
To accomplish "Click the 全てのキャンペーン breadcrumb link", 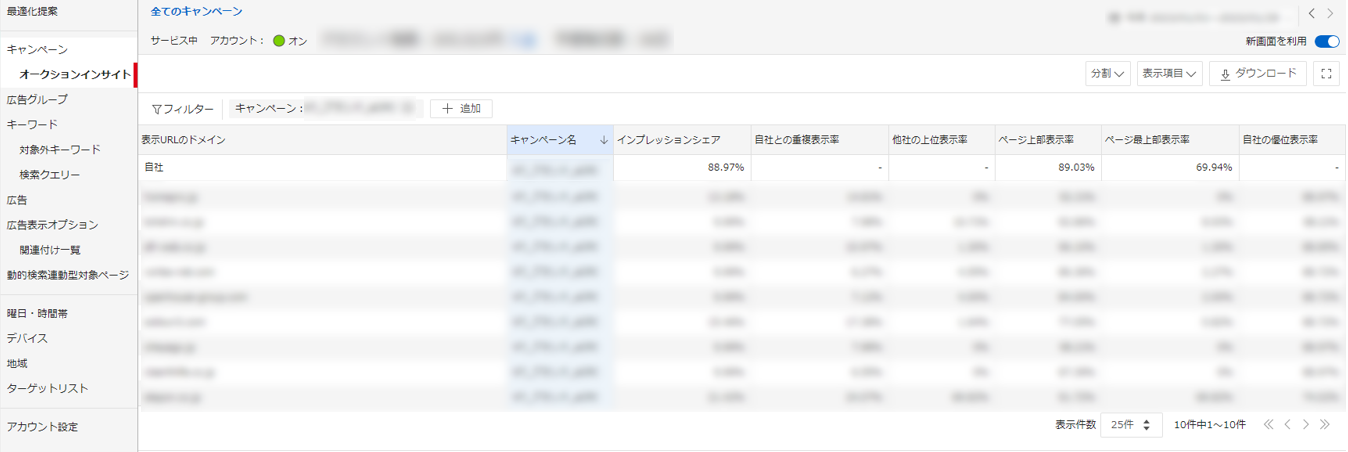I will click(197, 12).
